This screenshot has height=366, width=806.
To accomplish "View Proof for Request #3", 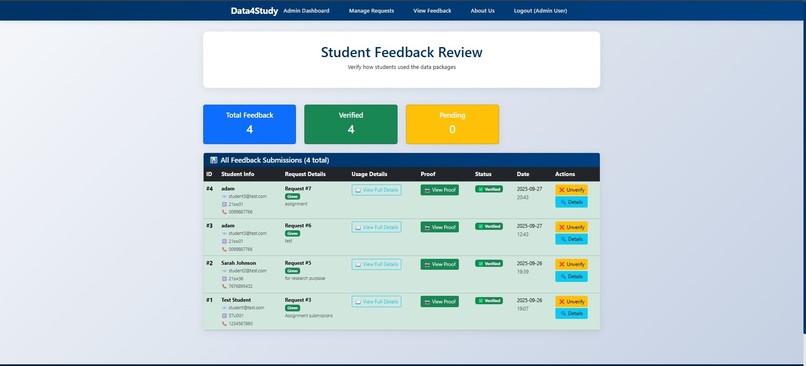I will click(x=439, y=302).
